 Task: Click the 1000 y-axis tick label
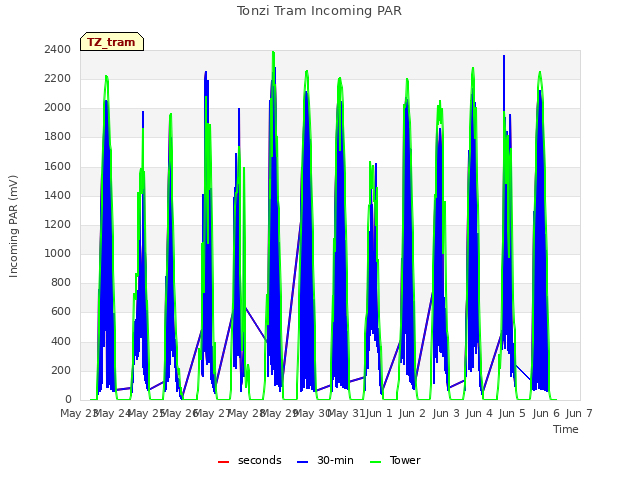point(58,253)
